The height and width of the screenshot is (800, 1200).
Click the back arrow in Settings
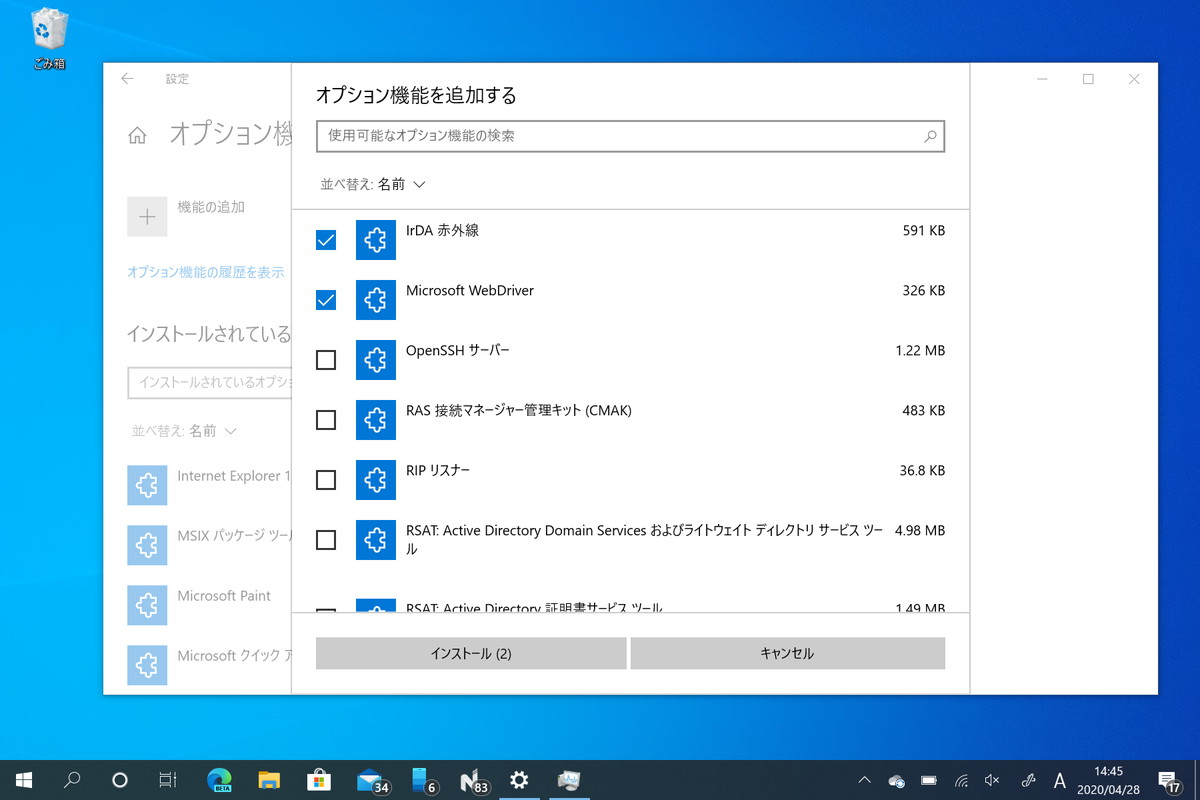(x=127, y=78)
